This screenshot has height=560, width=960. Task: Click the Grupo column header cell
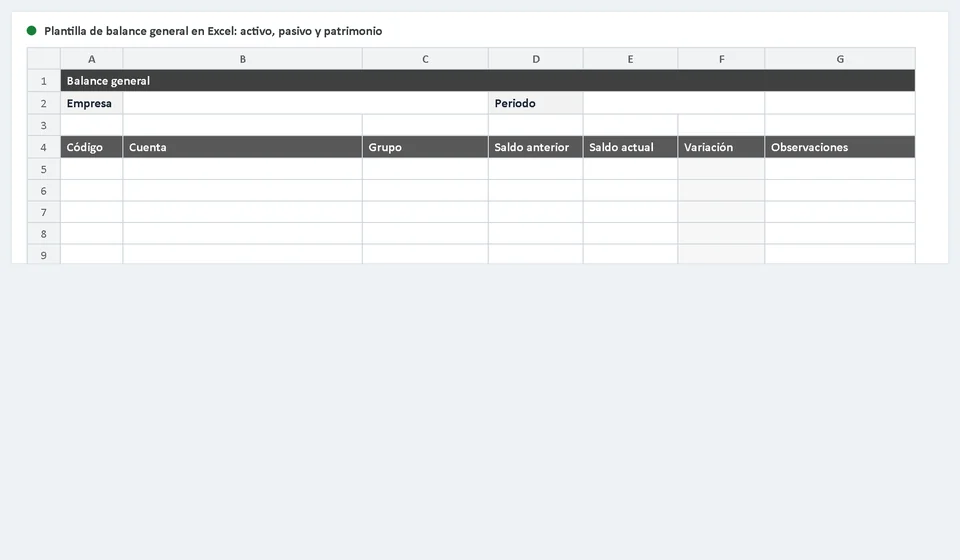click(426, 147)
